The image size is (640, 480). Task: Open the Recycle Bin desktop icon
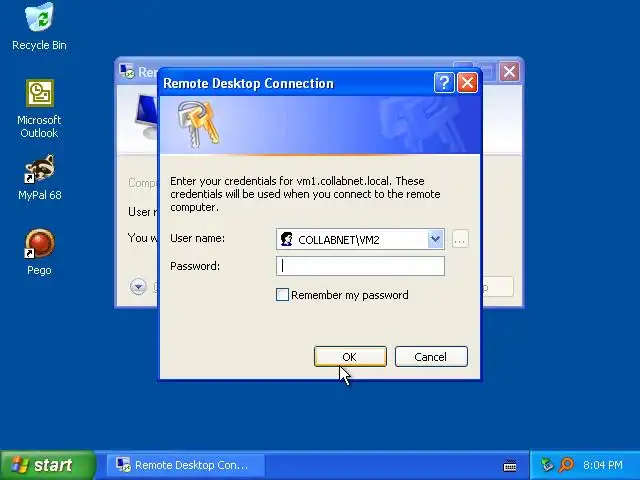[x=39, y=27]
